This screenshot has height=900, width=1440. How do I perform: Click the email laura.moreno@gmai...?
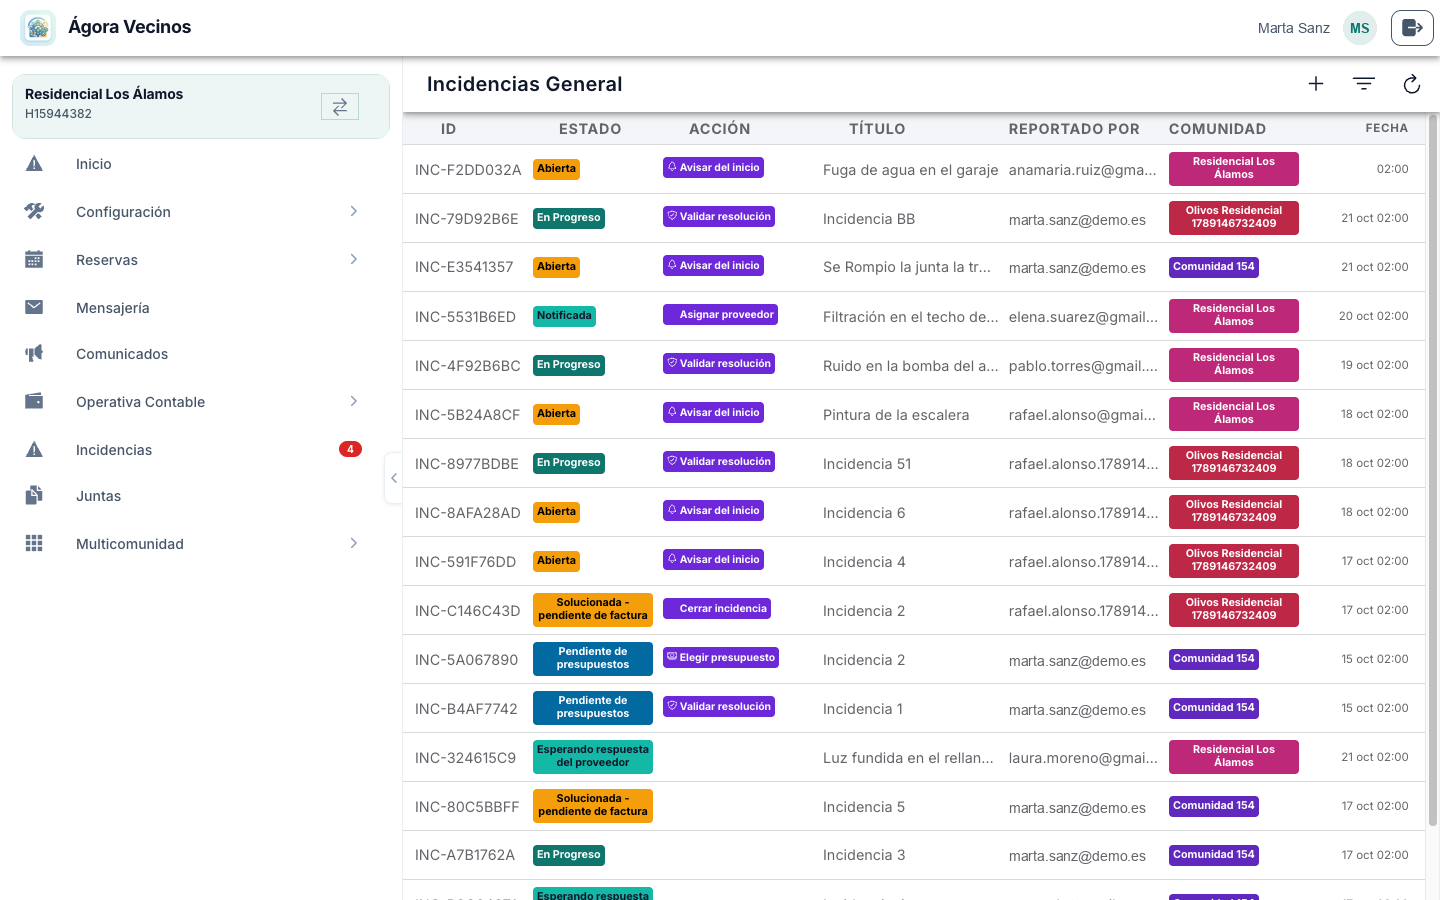1083,758
